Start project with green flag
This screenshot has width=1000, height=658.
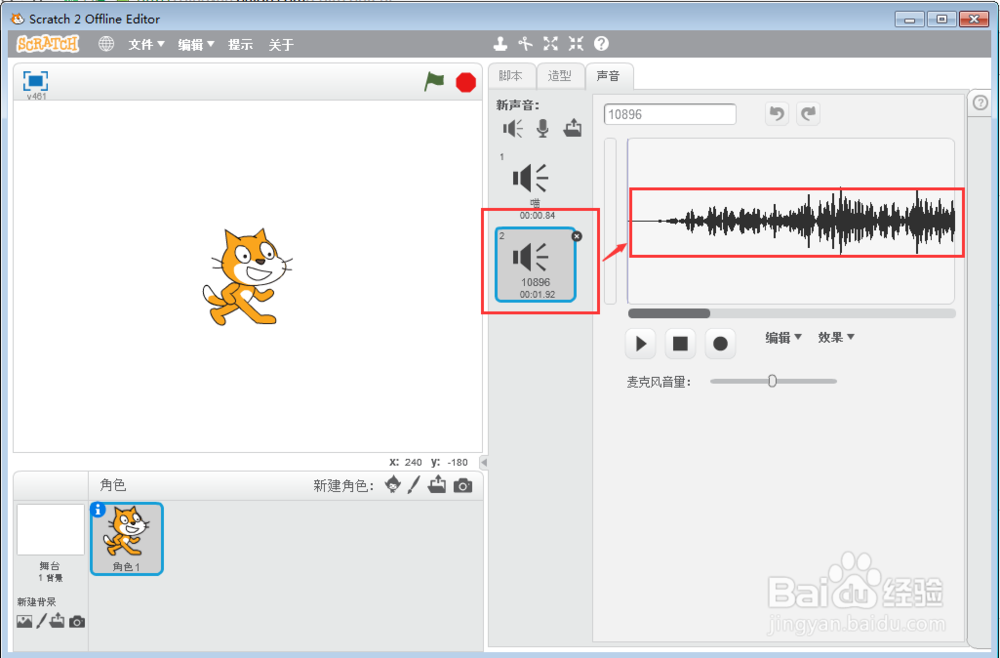click(434, 82)
